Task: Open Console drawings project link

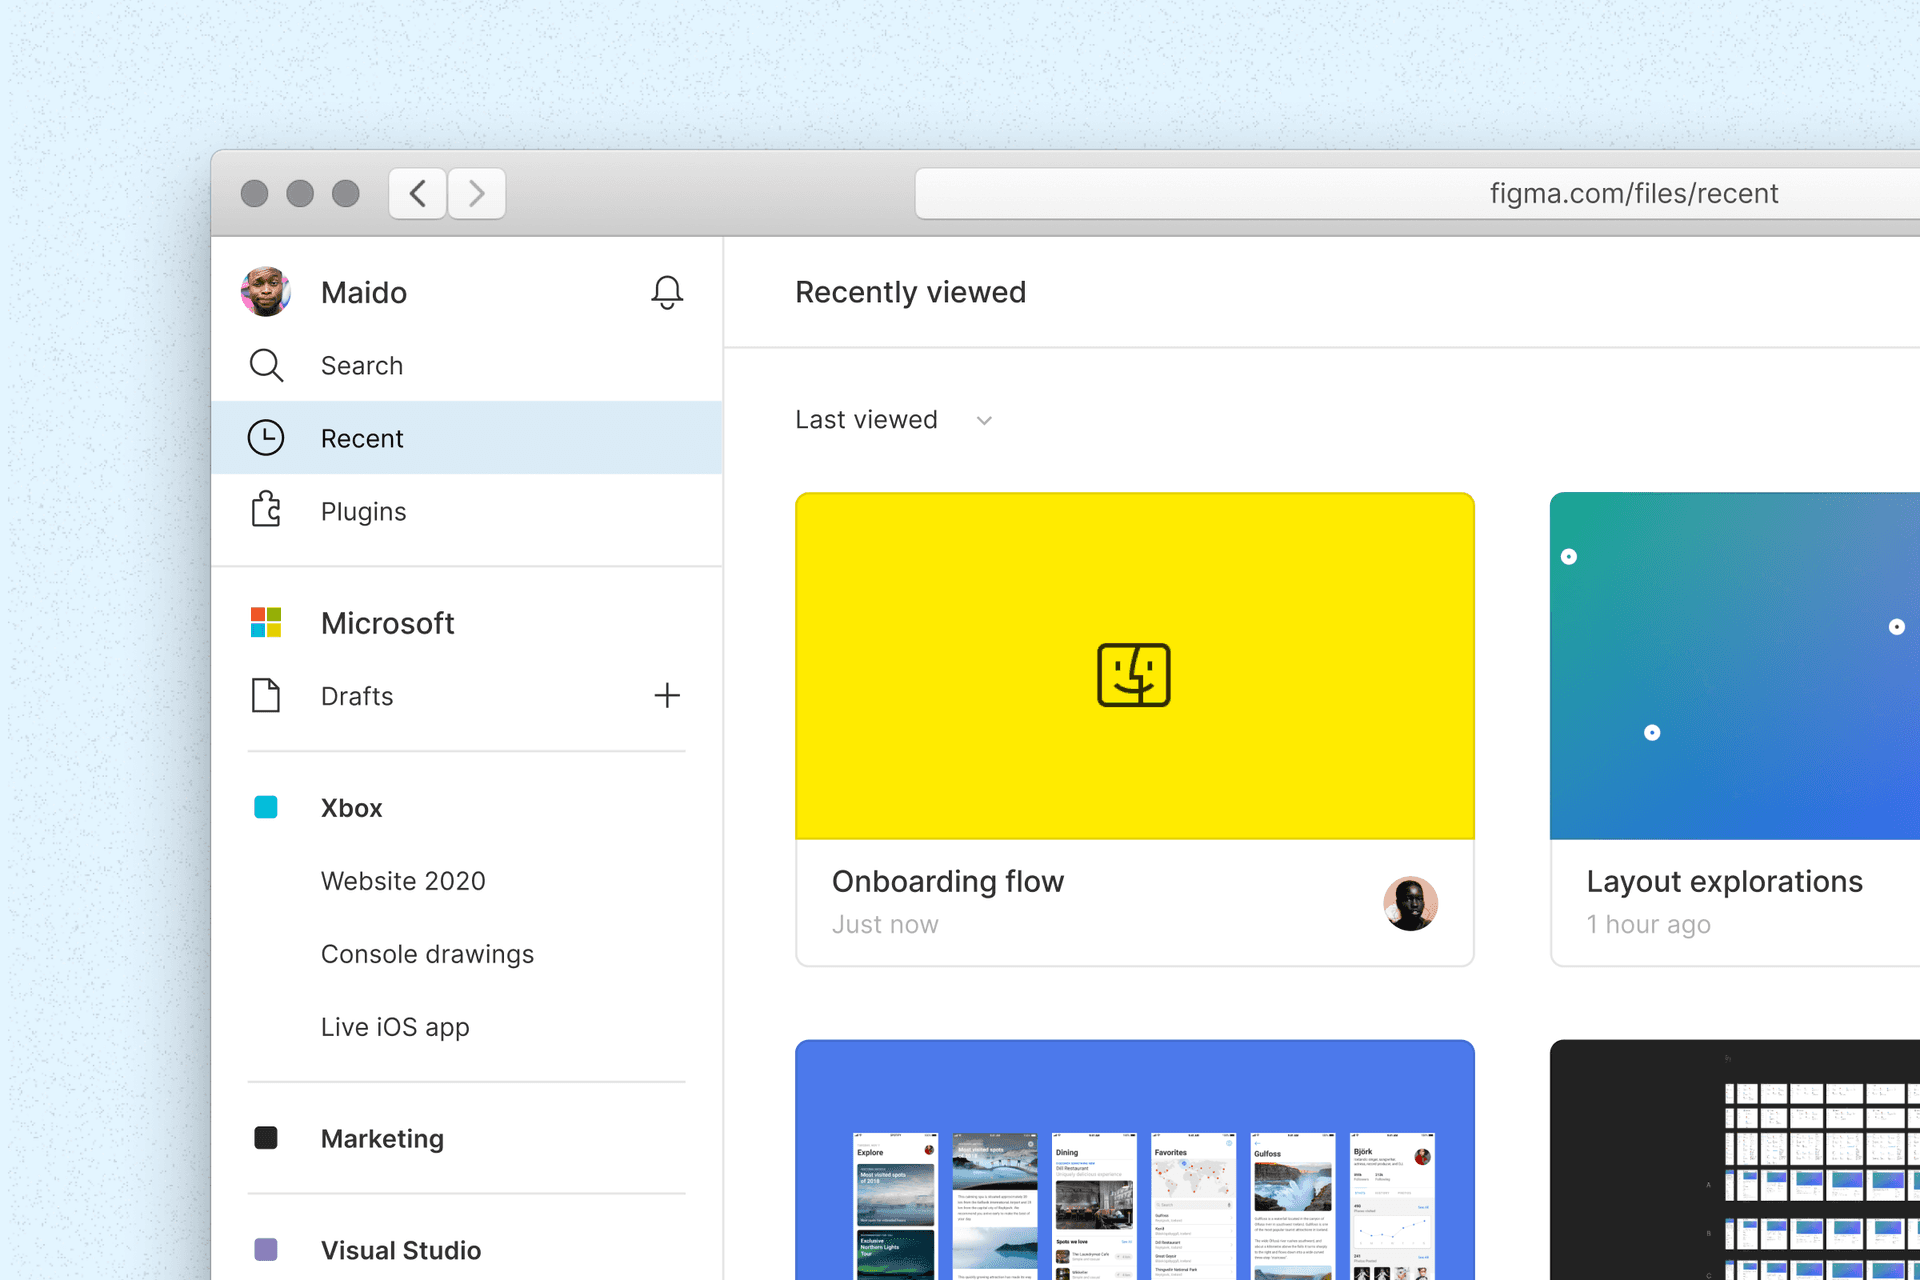Action: pos(427,954)
